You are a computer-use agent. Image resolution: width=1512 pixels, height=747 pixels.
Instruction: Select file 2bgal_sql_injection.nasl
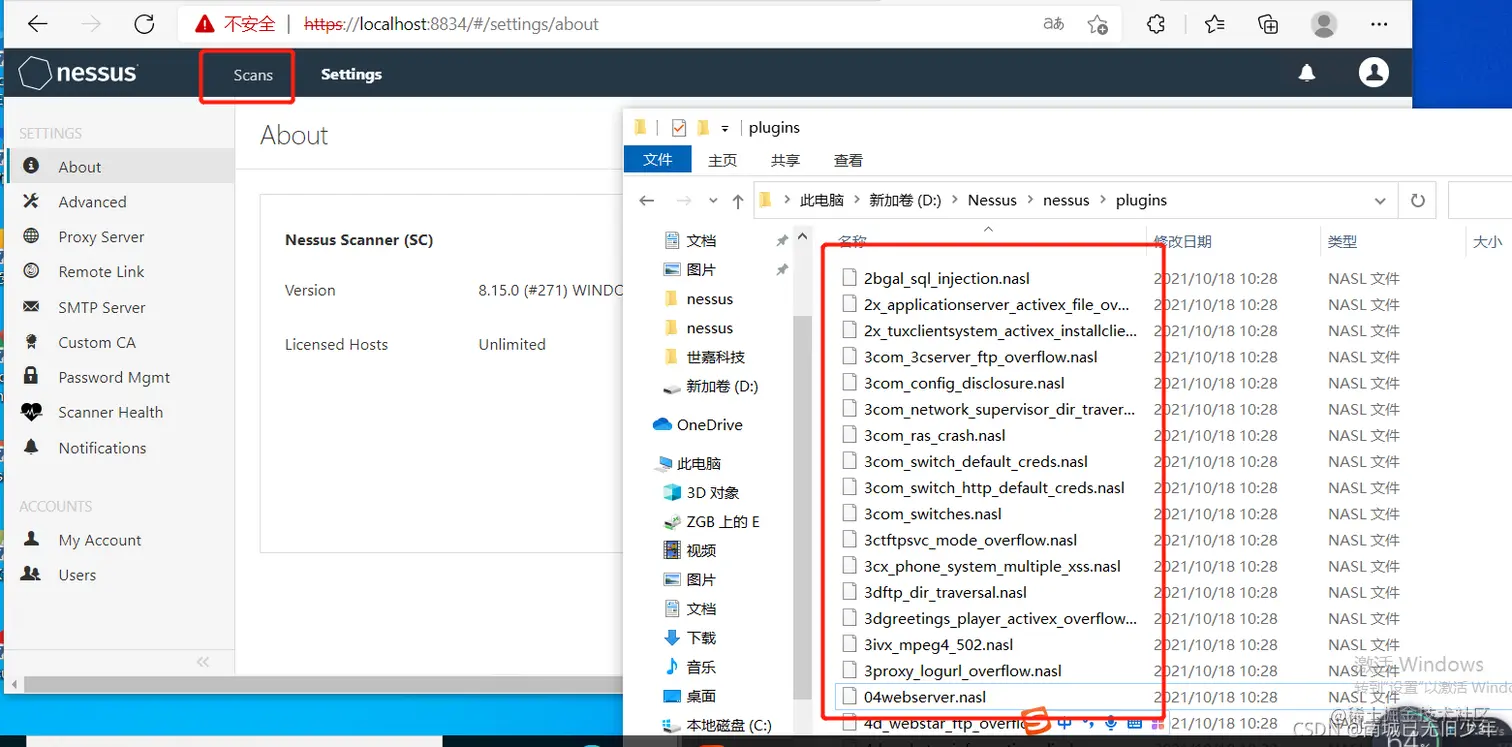(946, 278)
